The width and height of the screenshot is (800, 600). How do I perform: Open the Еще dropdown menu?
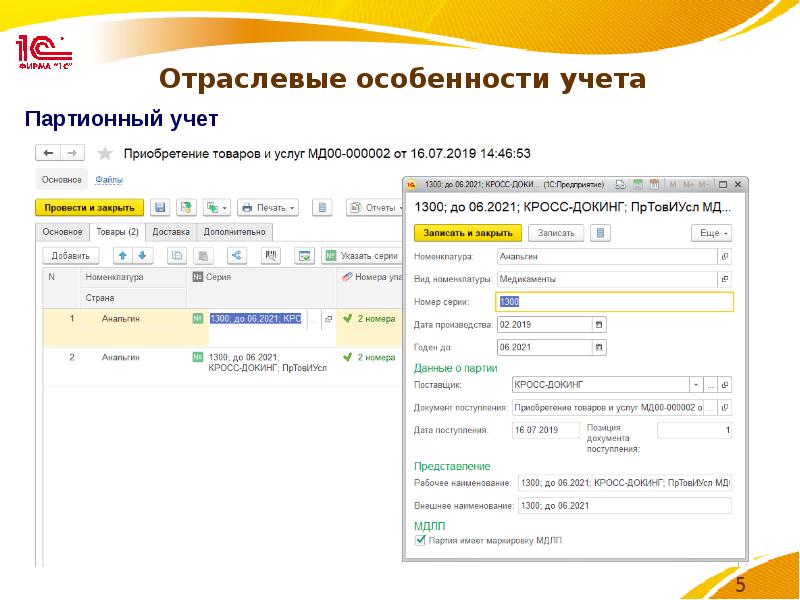711,233
